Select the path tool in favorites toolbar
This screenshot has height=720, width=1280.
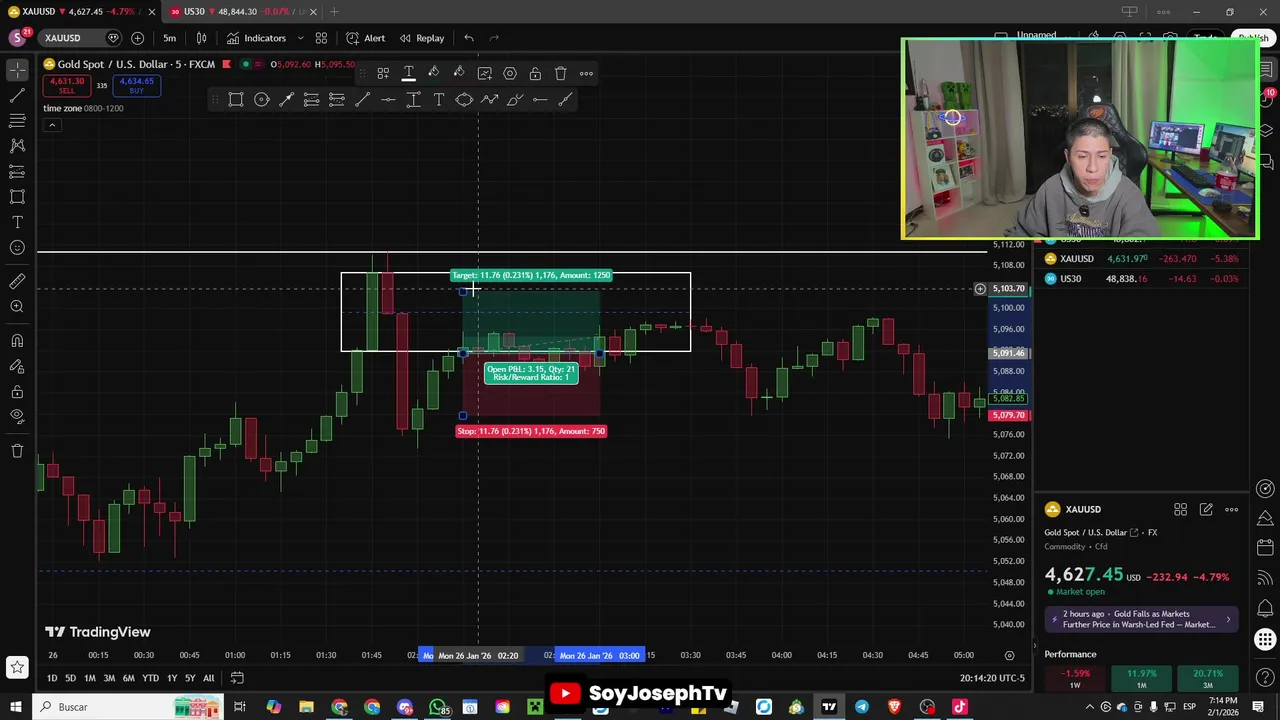coord(490,99)
